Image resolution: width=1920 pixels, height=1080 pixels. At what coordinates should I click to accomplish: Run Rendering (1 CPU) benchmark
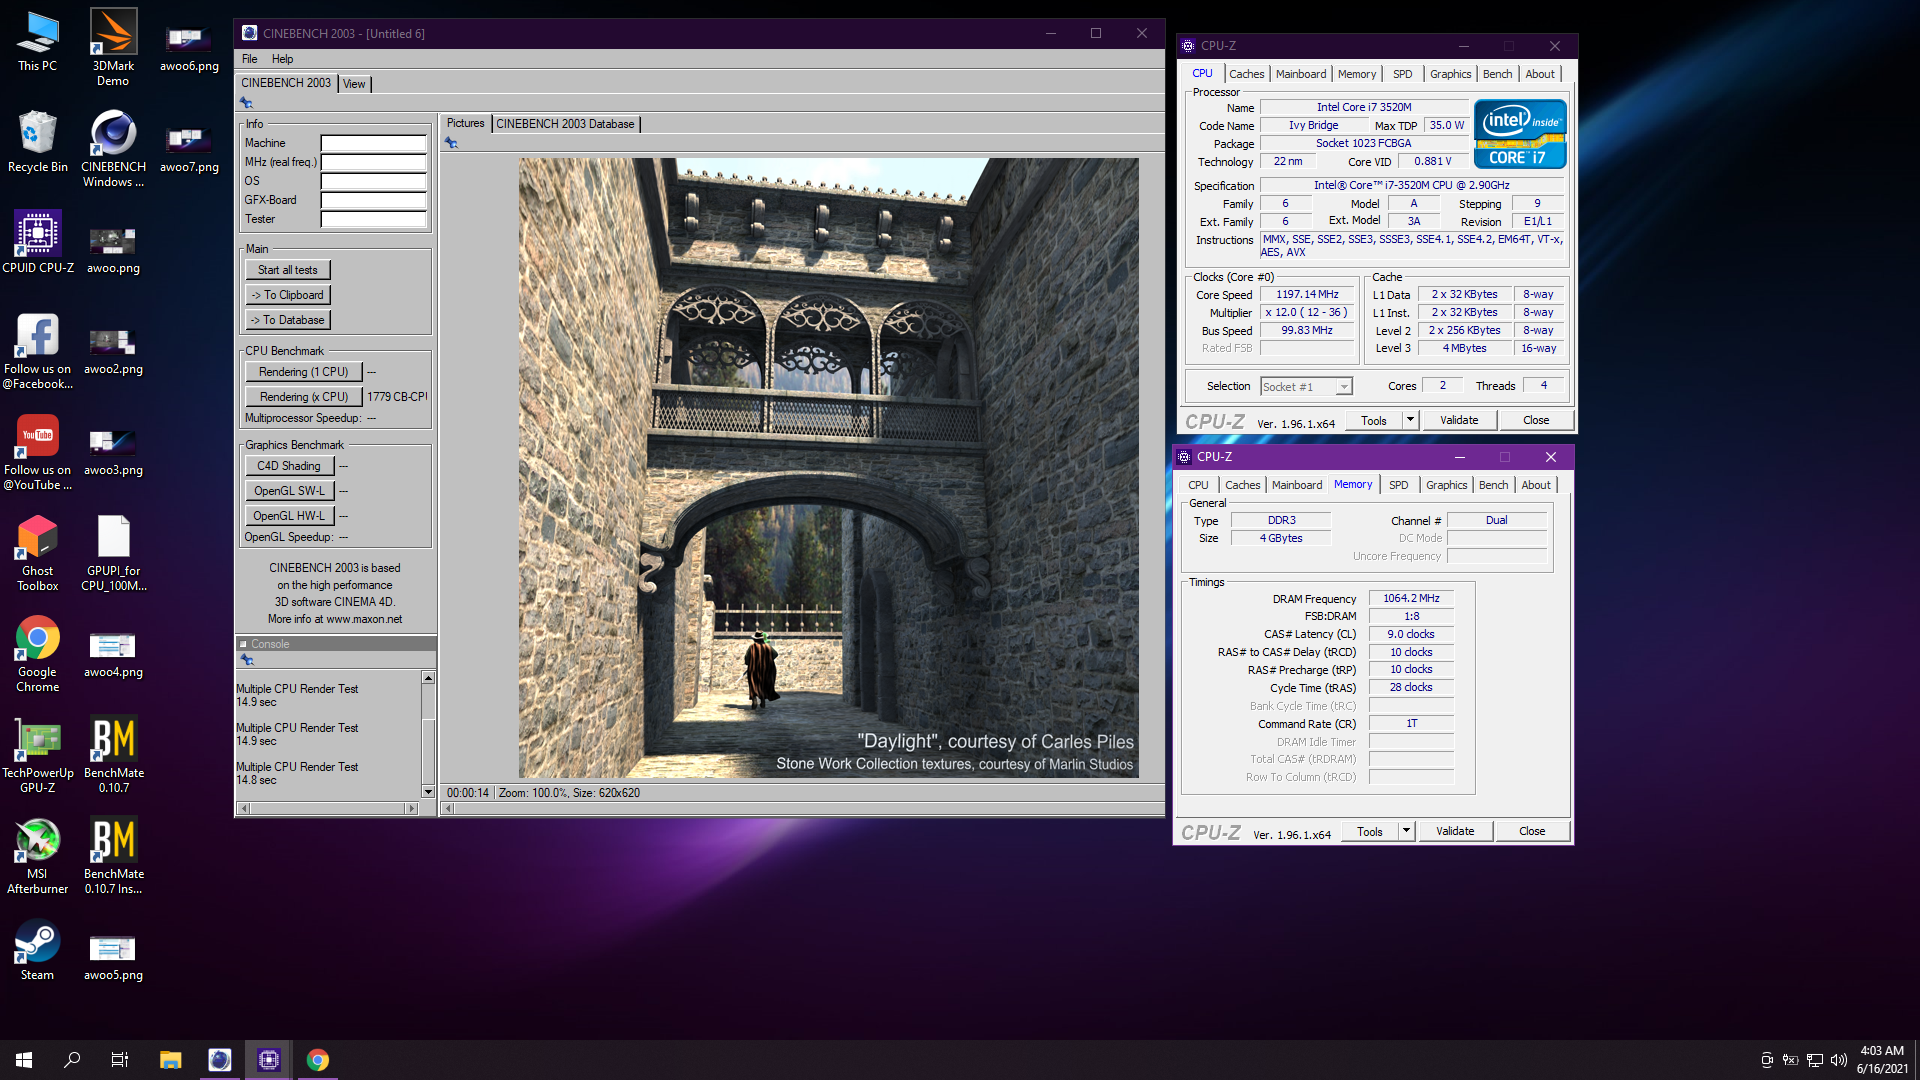coord(303,372)
